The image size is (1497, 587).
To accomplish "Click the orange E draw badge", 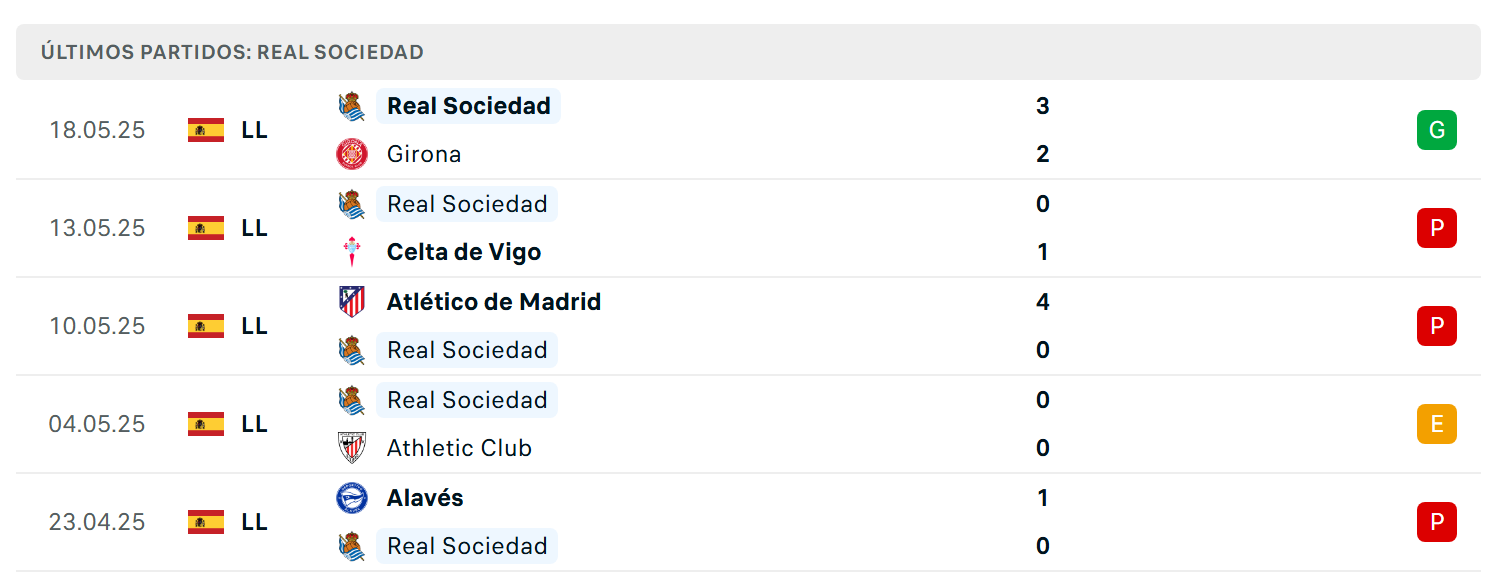I will (x=1437, y=424).
